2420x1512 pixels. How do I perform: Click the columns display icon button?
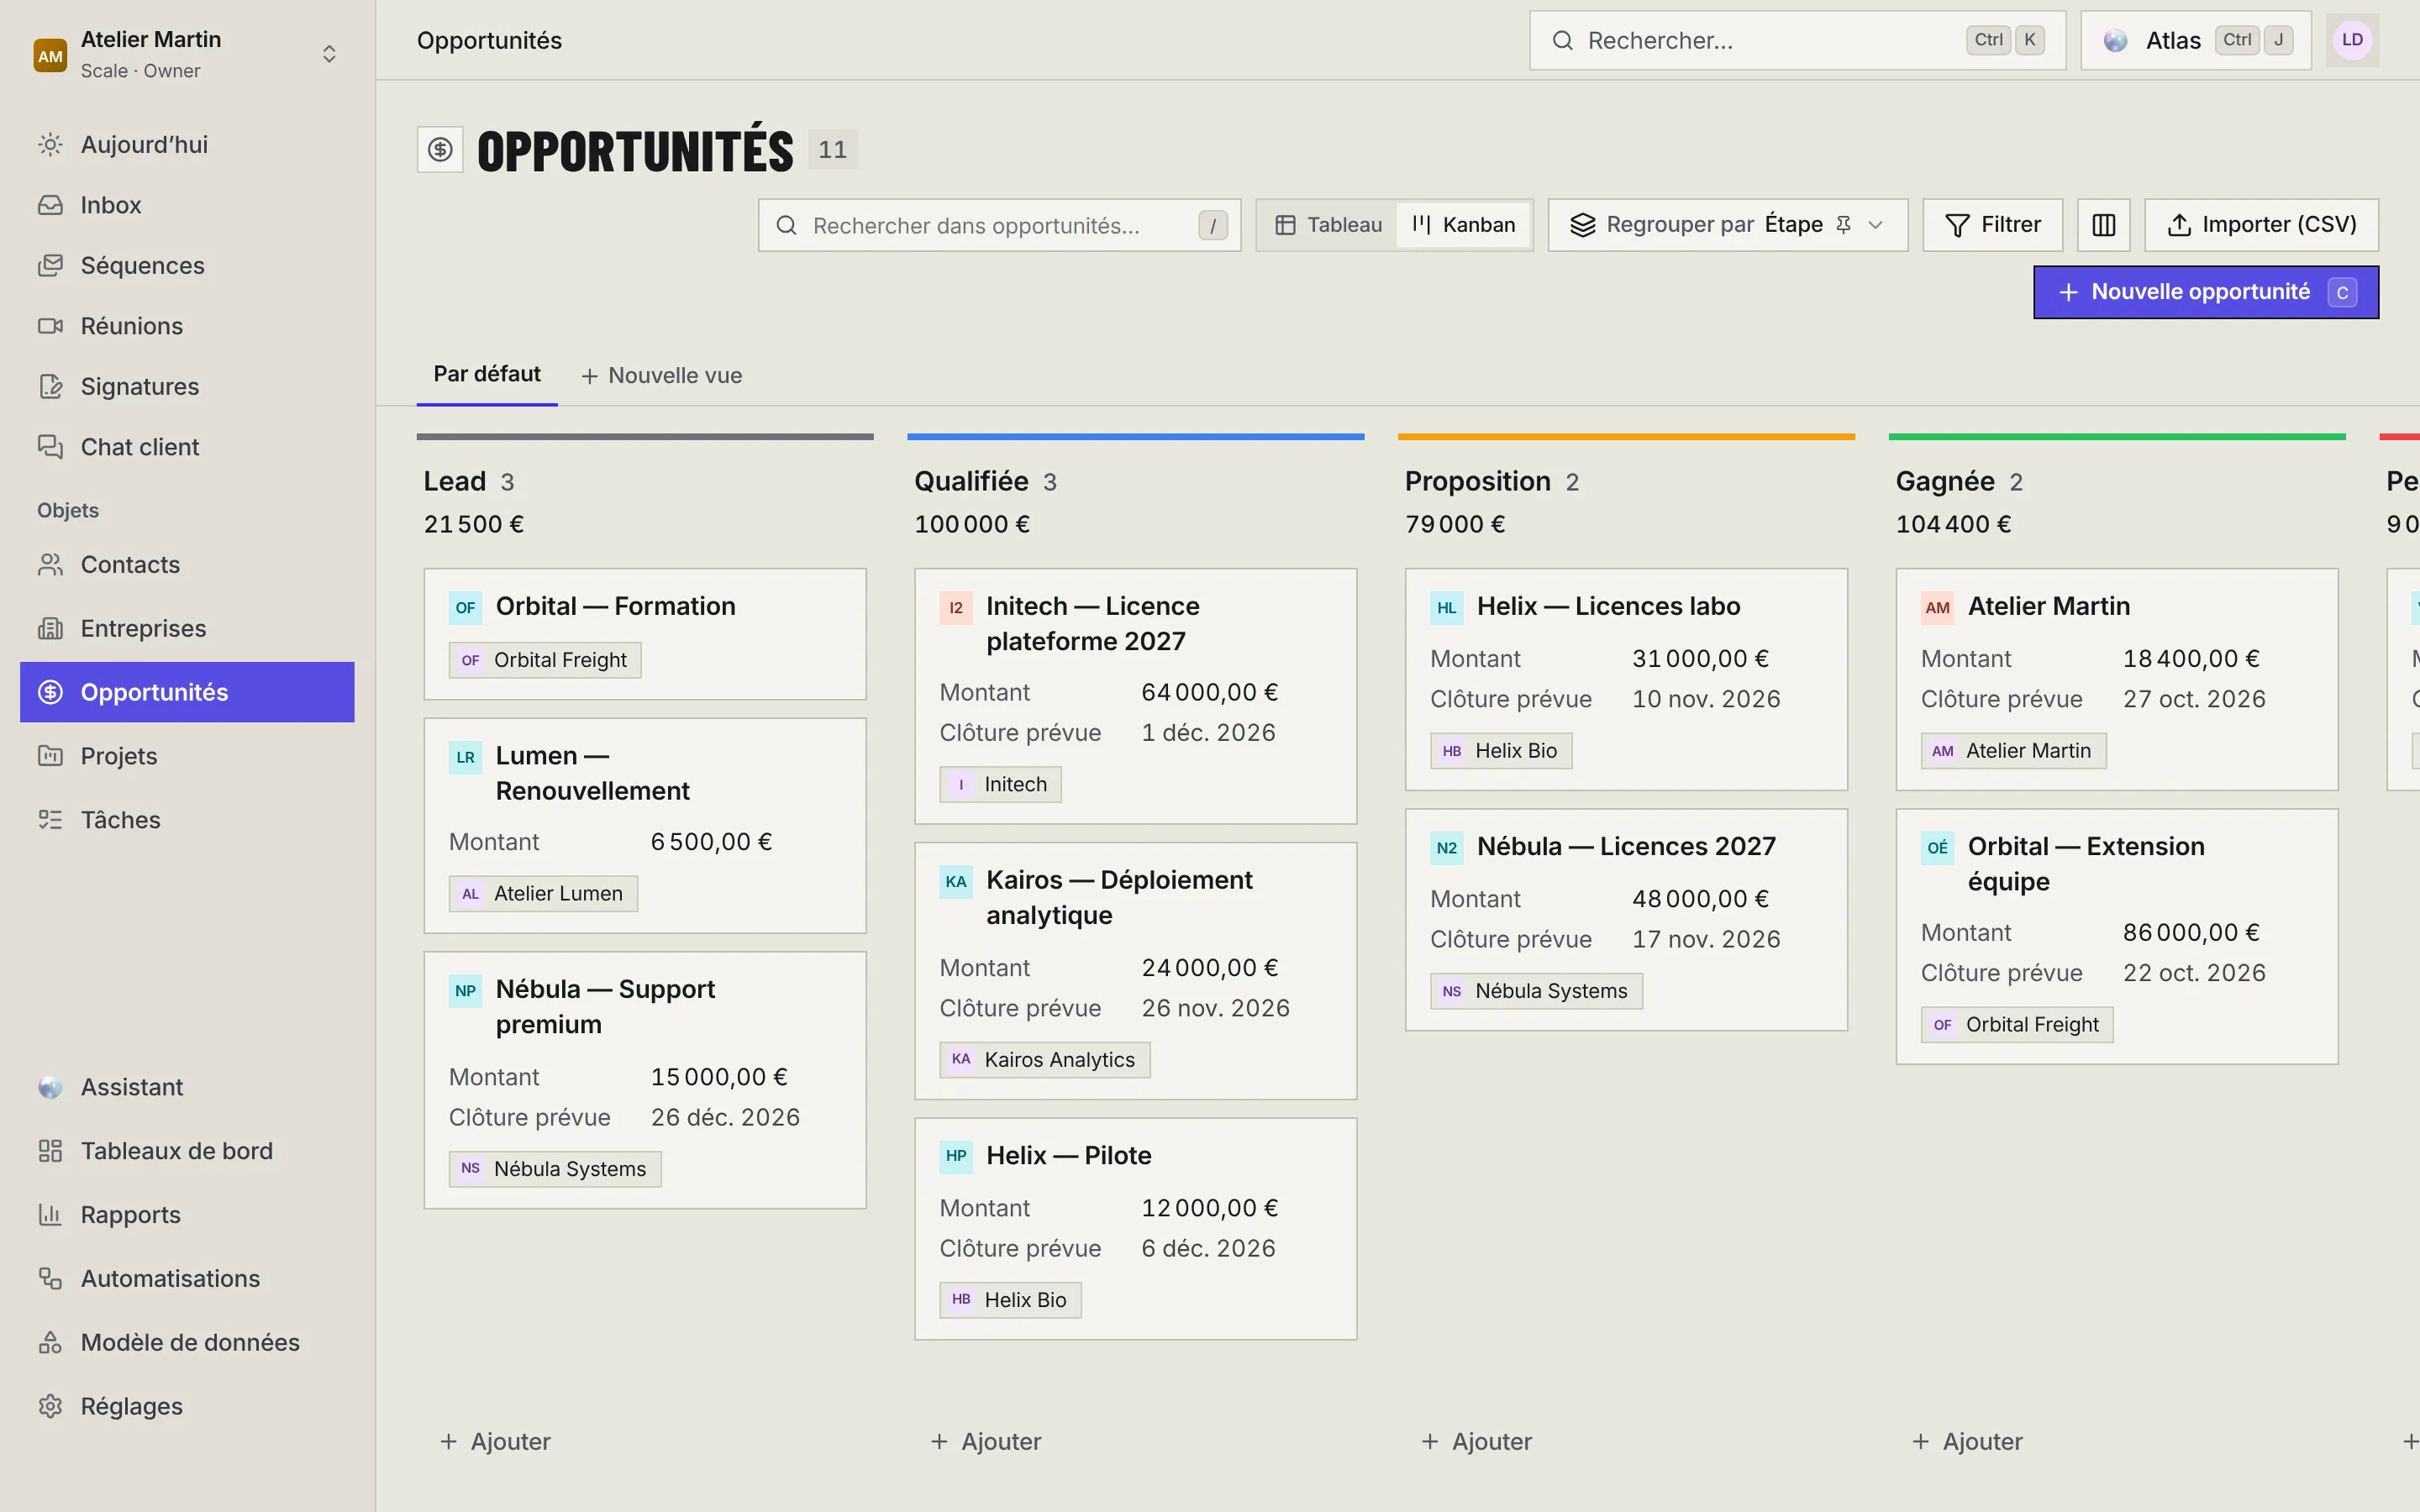(2103, 225)
